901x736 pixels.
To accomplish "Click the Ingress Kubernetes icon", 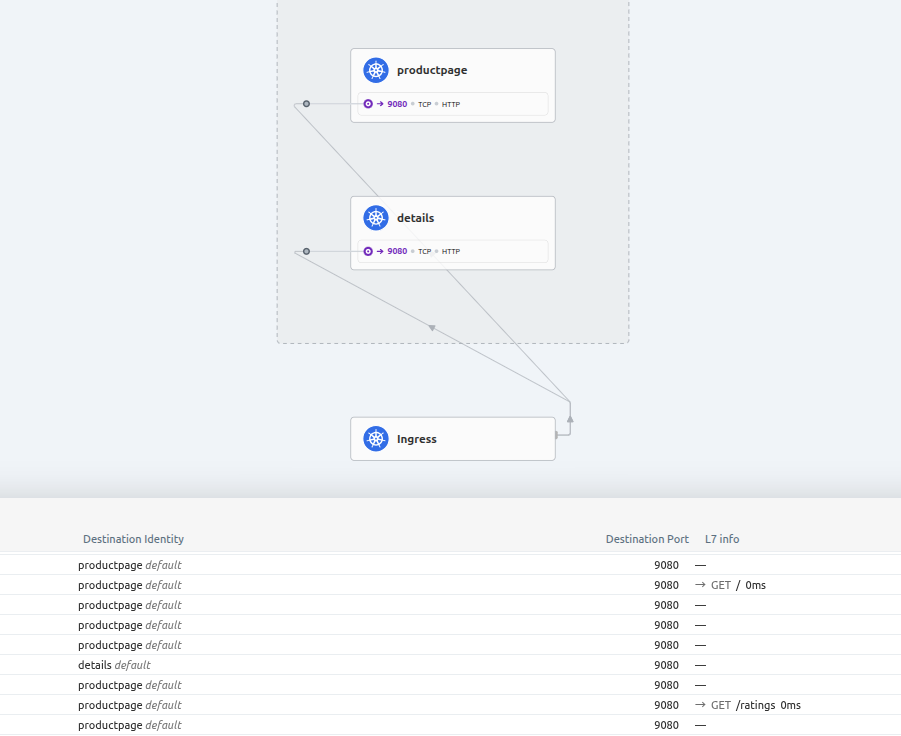I will 376,439.
